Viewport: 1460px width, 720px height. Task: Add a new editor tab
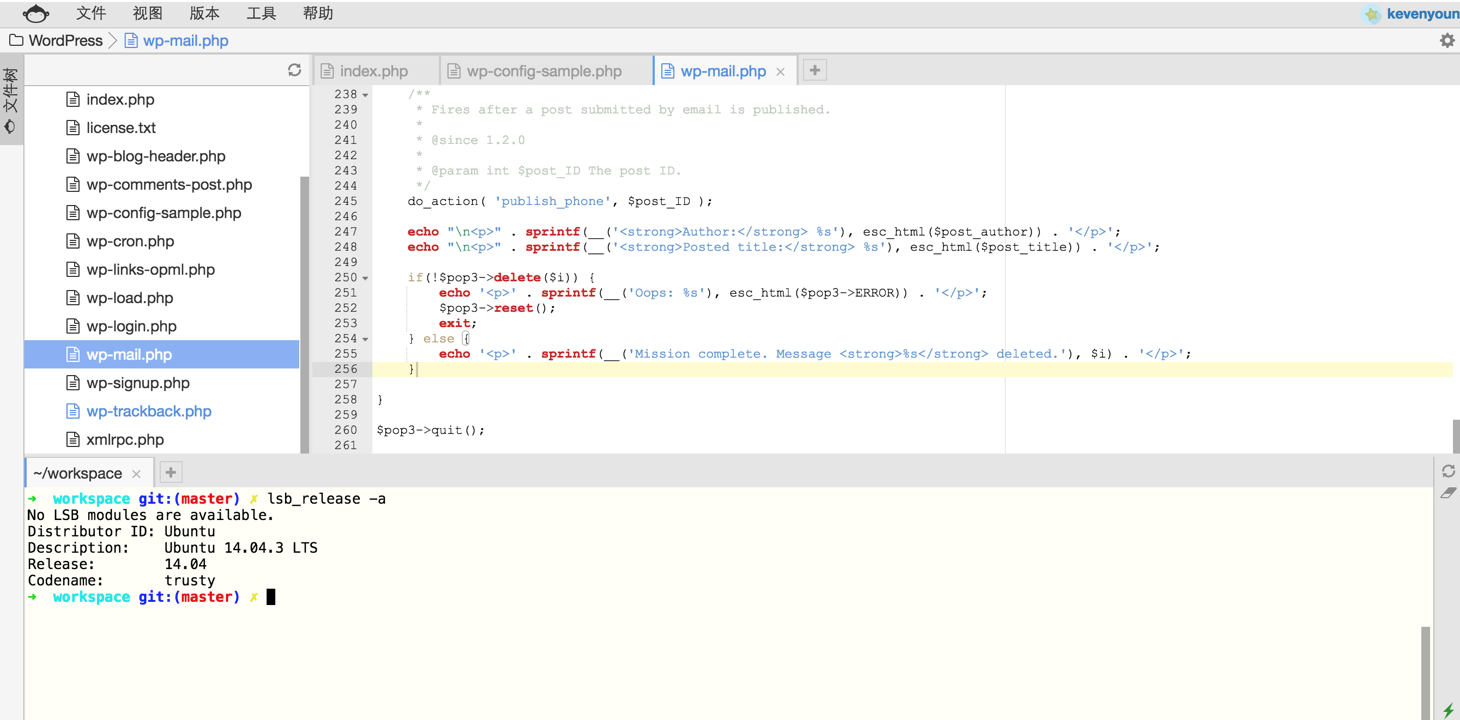point(815,70)
